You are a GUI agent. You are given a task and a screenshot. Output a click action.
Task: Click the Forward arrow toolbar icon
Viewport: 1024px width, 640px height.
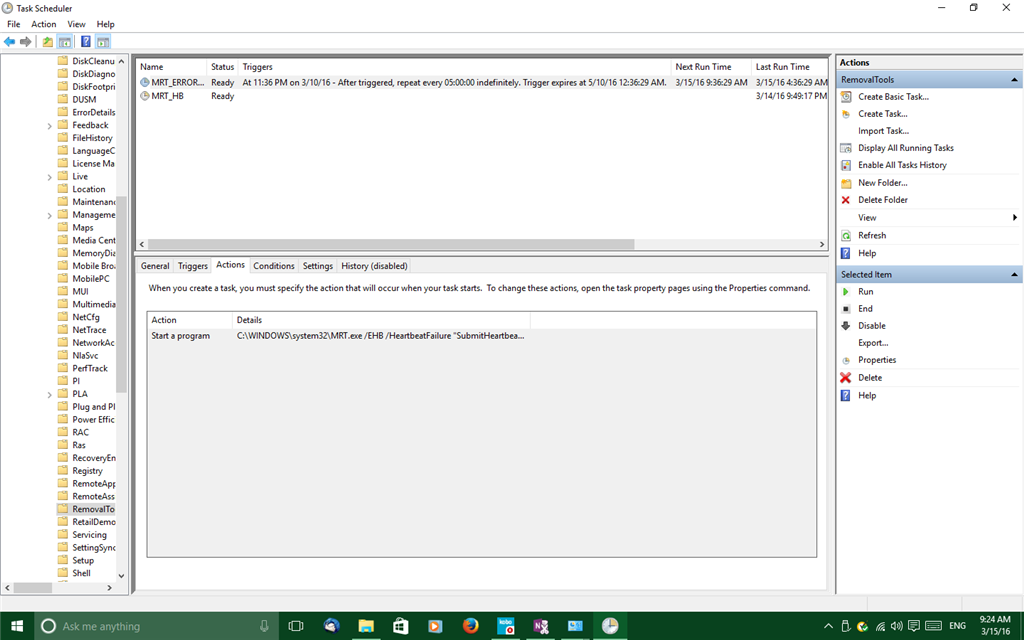pos(25,42)
